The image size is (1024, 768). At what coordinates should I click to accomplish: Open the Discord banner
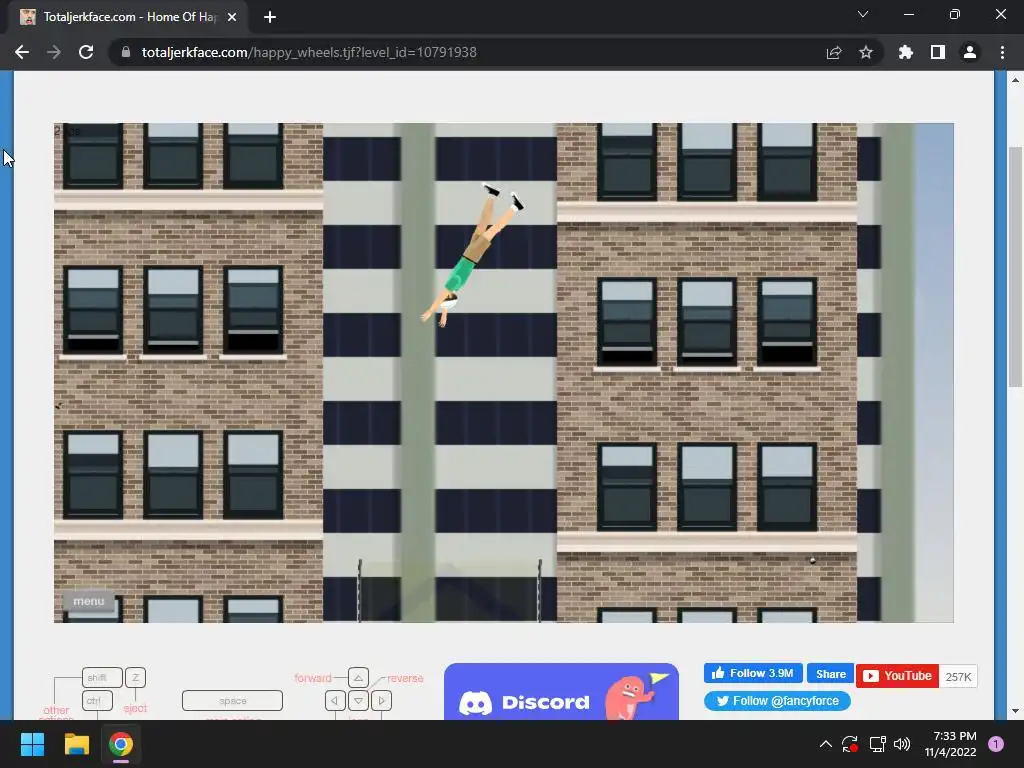point(561,692)
